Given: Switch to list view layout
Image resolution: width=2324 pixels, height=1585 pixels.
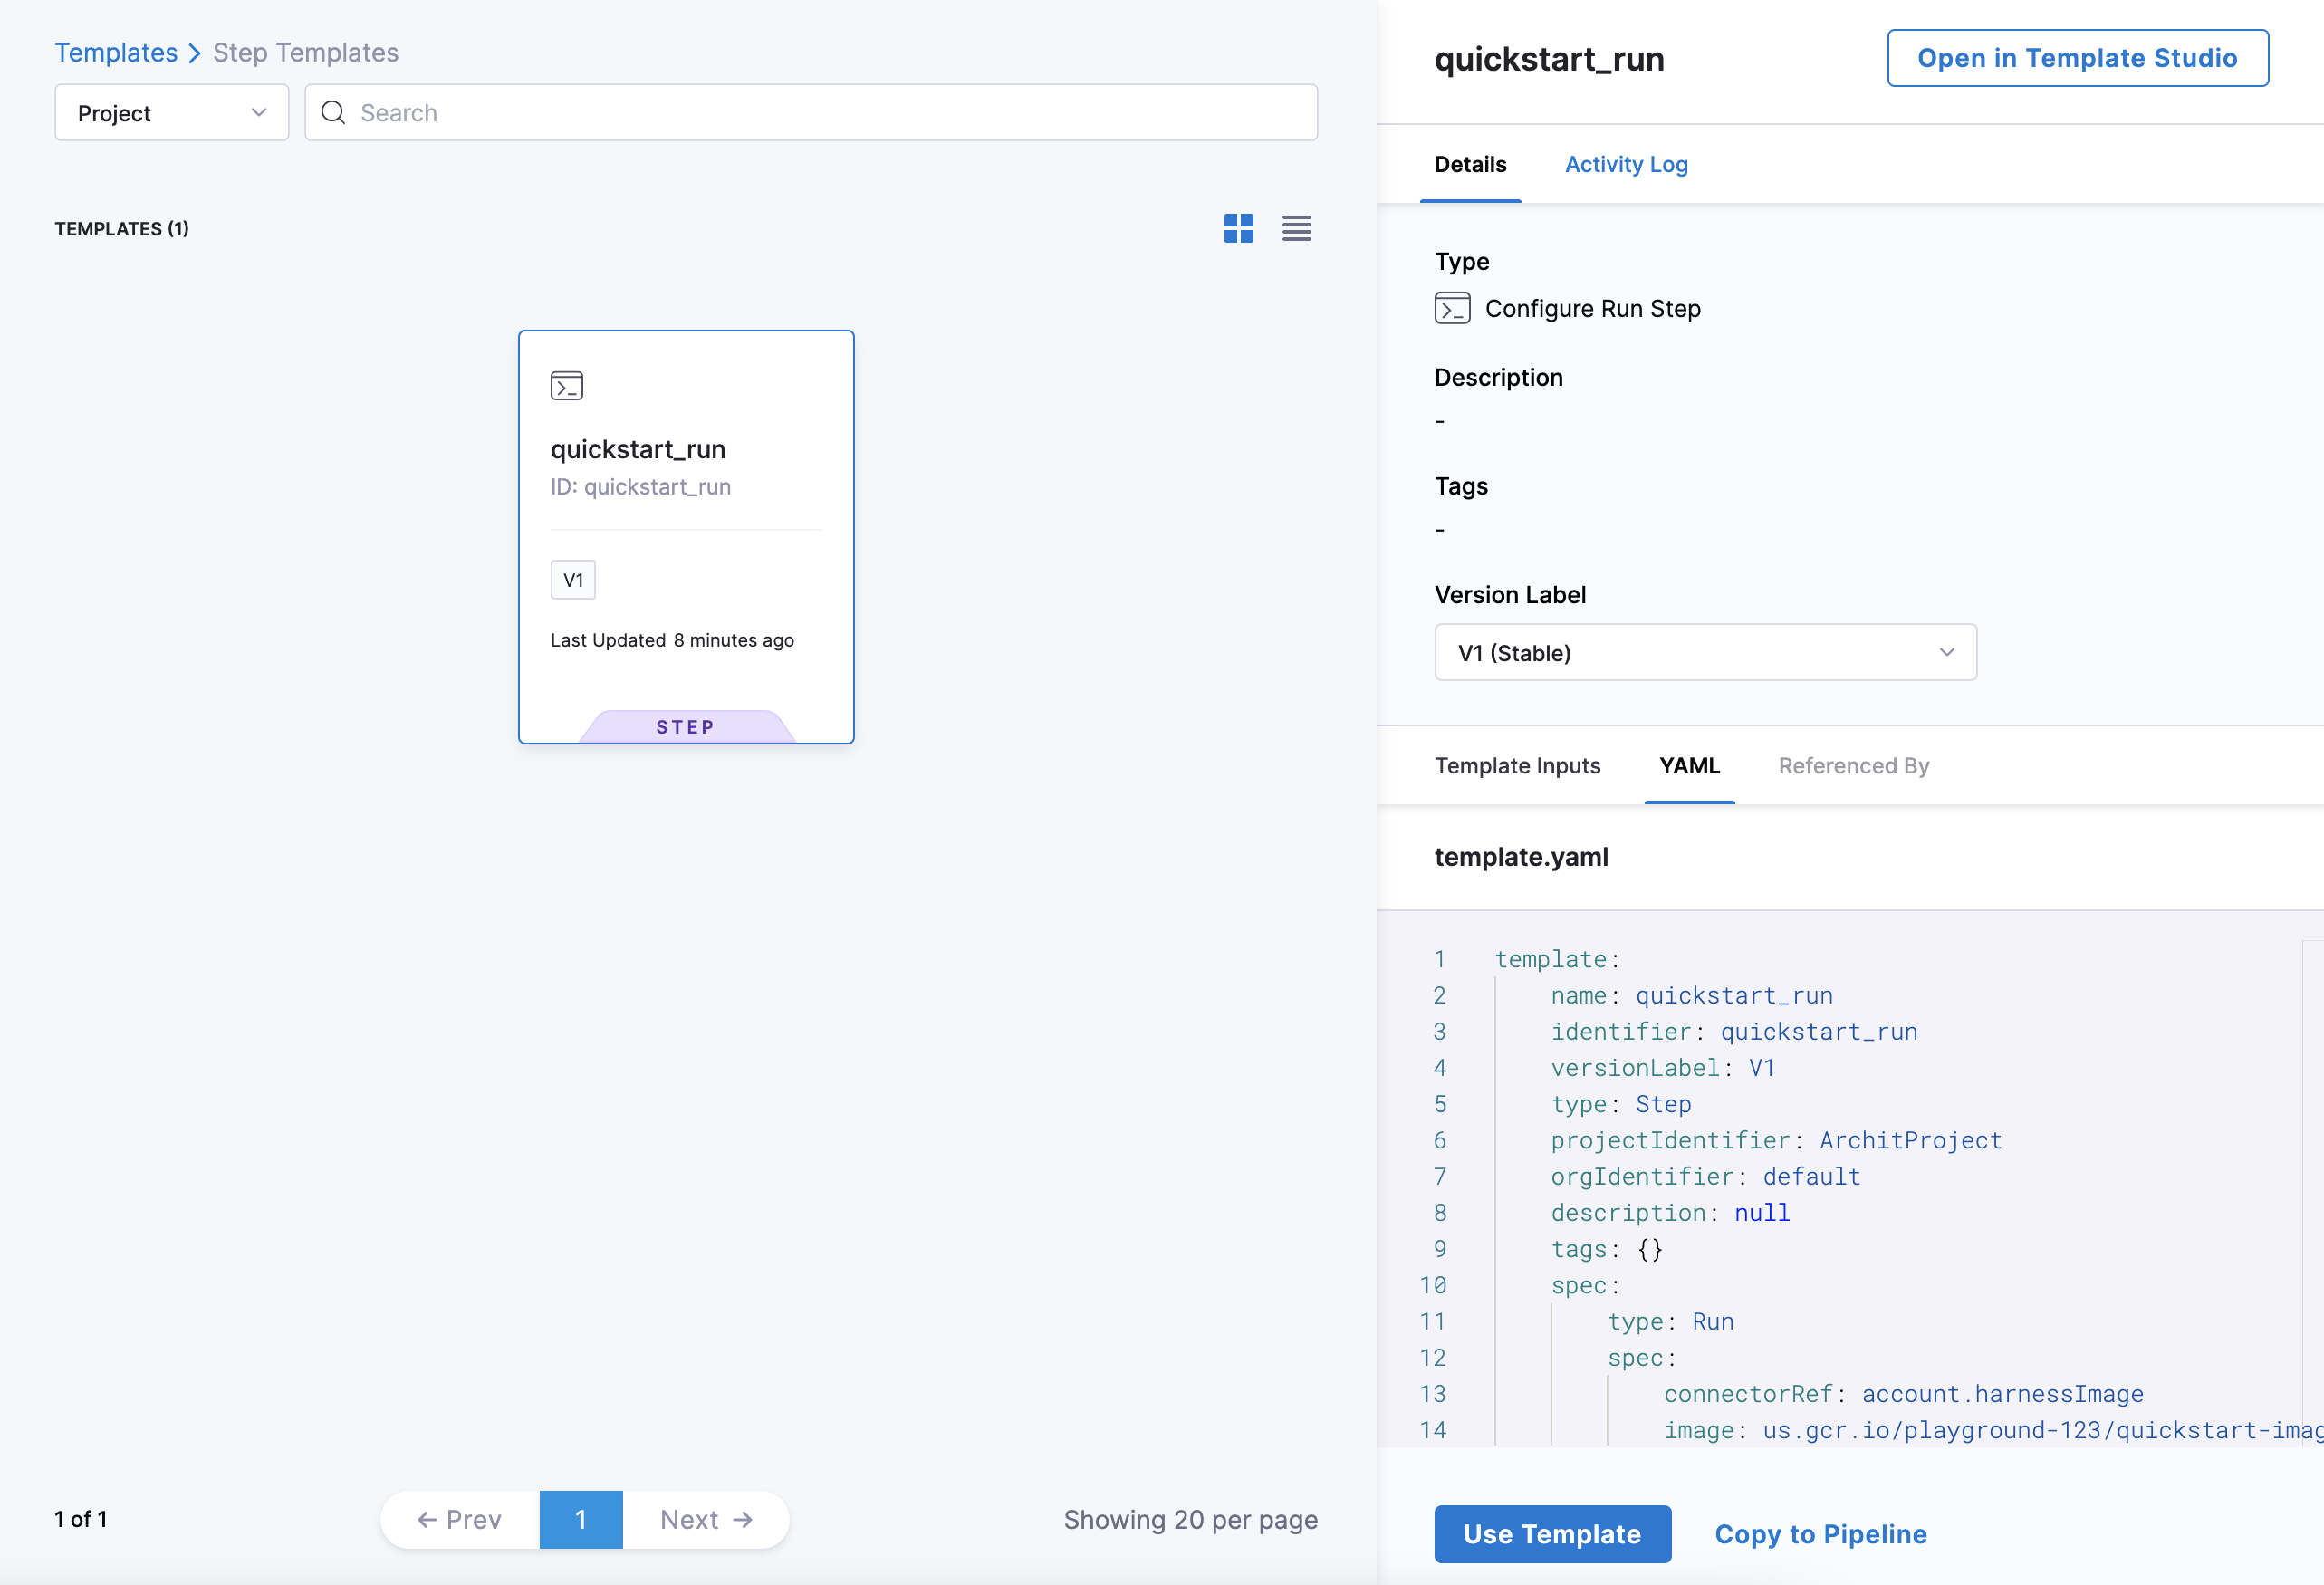Looking at the screenshot, I should [x=1296, y=228].
